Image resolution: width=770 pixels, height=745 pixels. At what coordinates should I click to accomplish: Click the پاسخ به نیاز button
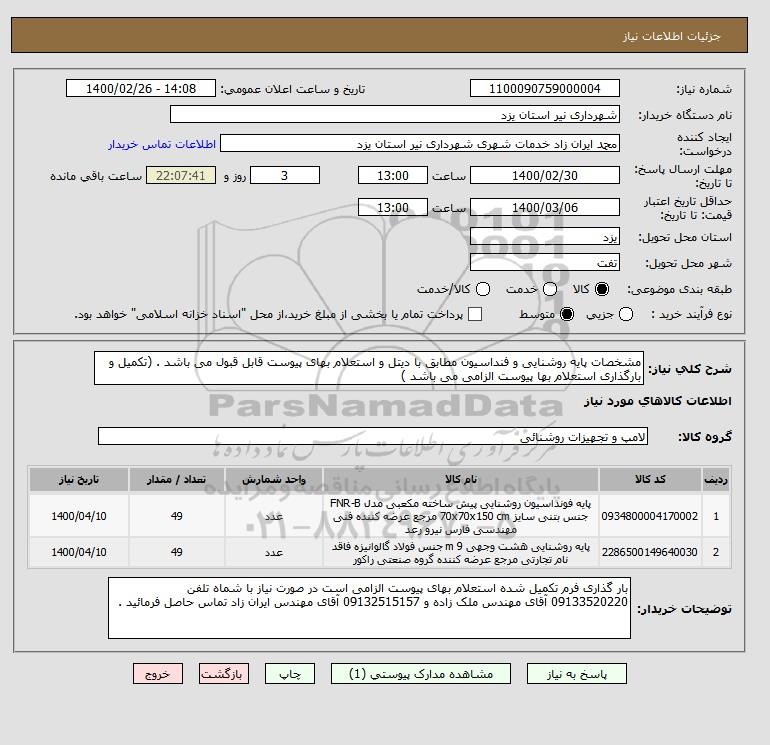(577, 674)
